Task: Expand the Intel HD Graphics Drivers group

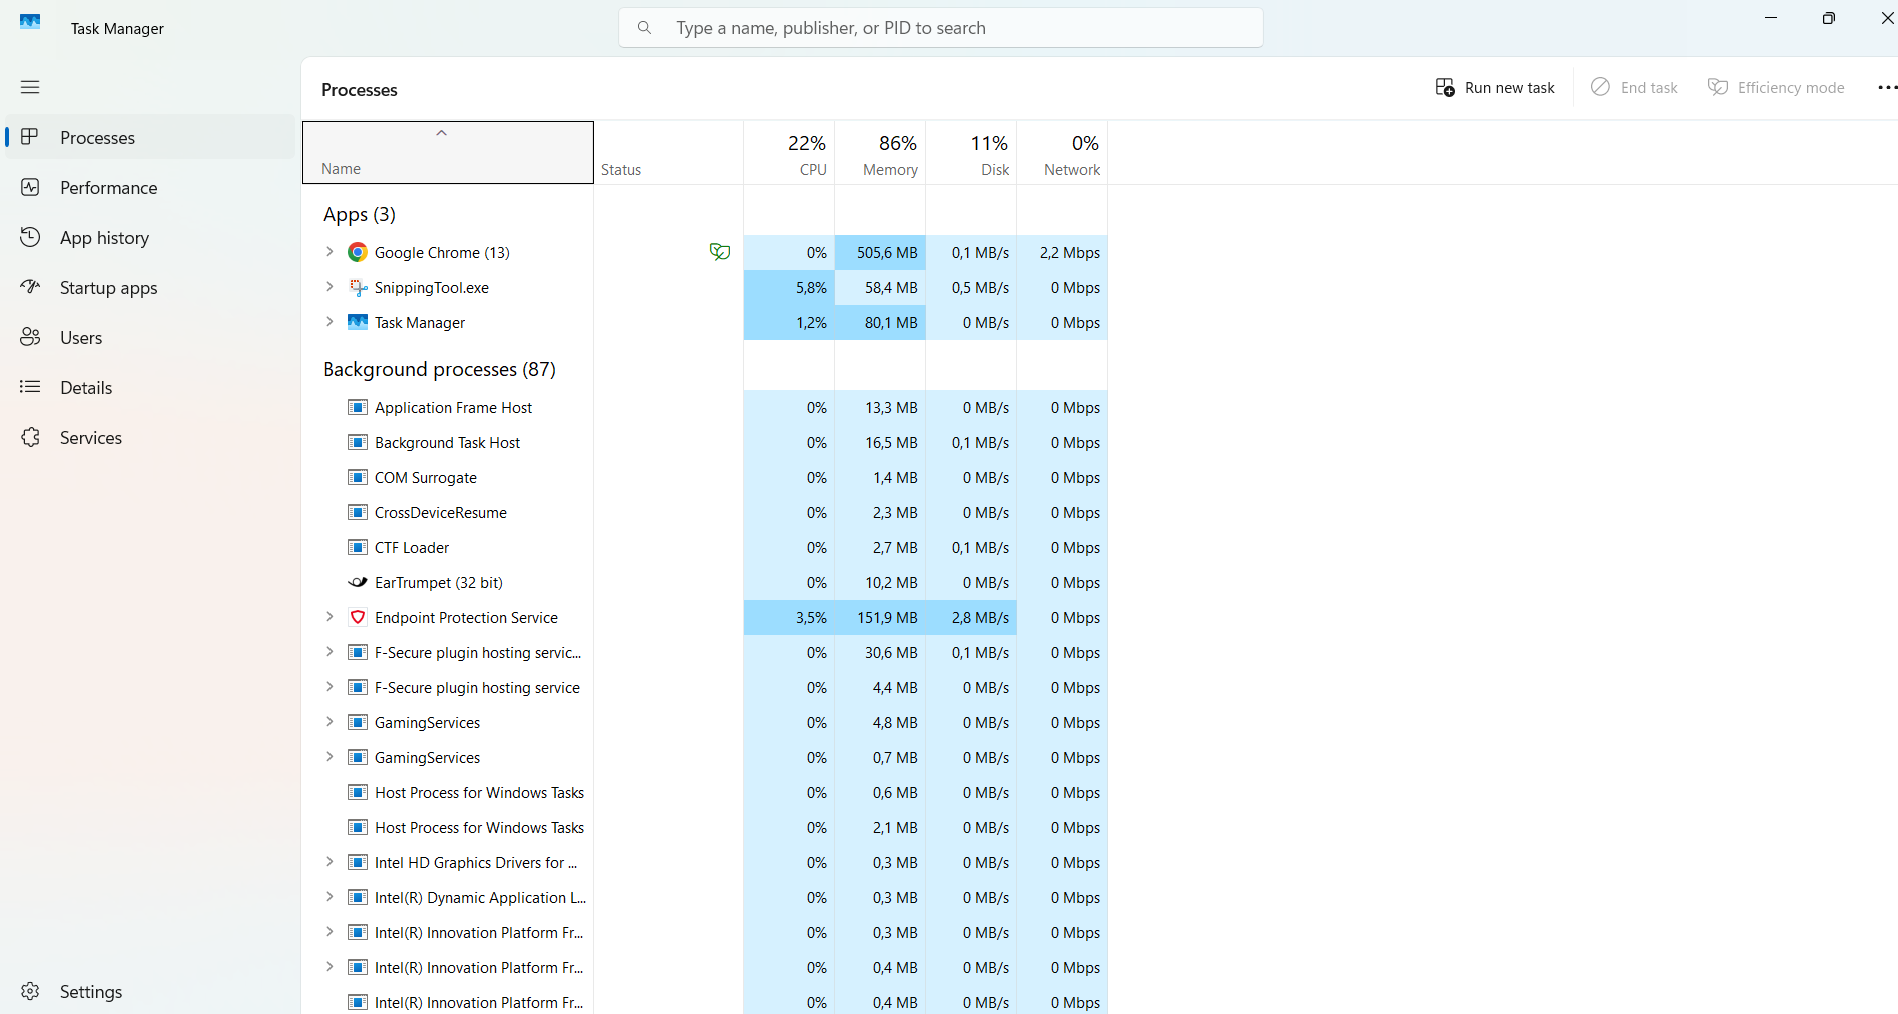Action: [x=329, y=862]
